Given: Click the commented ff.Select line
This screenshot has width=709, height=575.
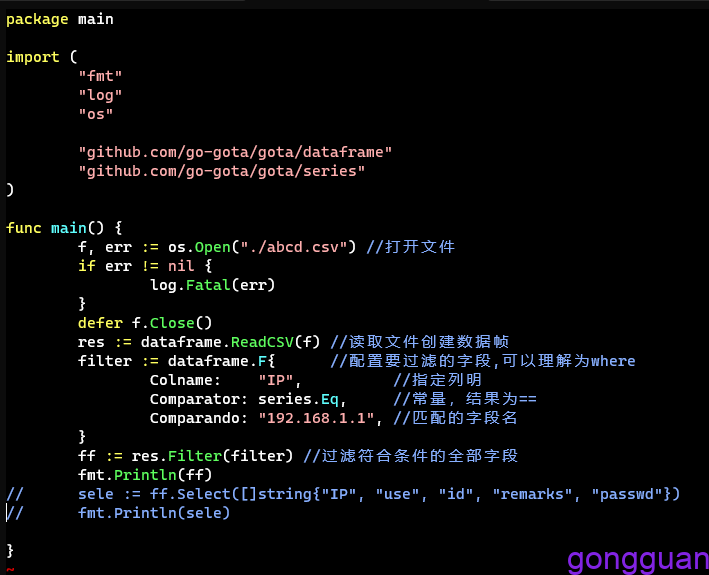Looking at the screenshot, I should tap(378, 494).
